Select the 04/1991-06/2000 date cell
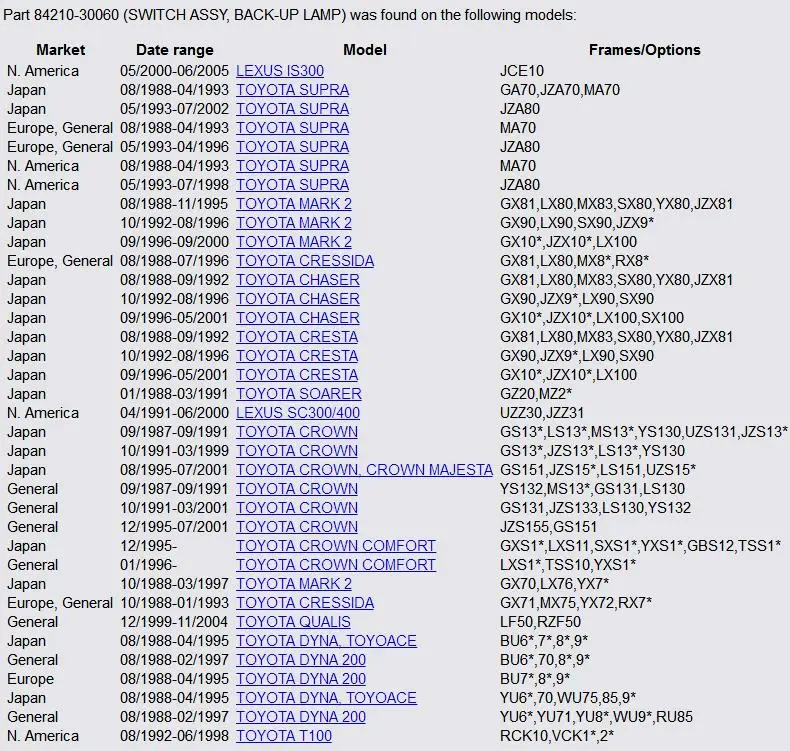Image resolution: width=790 pixels, height=751 pixels. point(174,413)
